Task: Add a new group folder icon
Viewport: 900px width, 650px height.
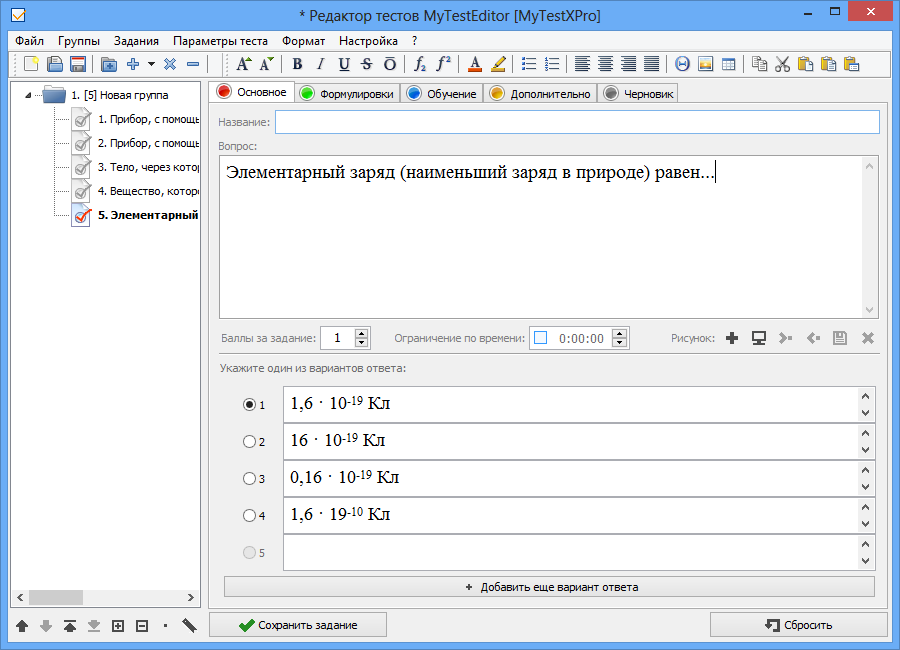Action: 108,64
